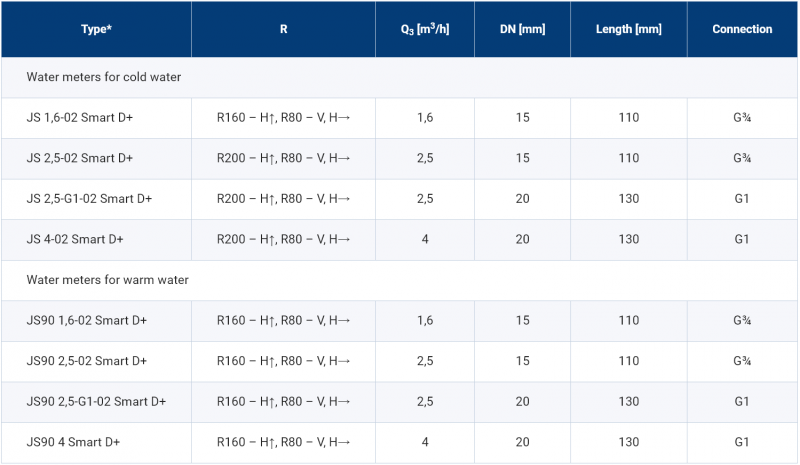
Task: Select the Water meters for cold water row
Action: click(399, 77)
